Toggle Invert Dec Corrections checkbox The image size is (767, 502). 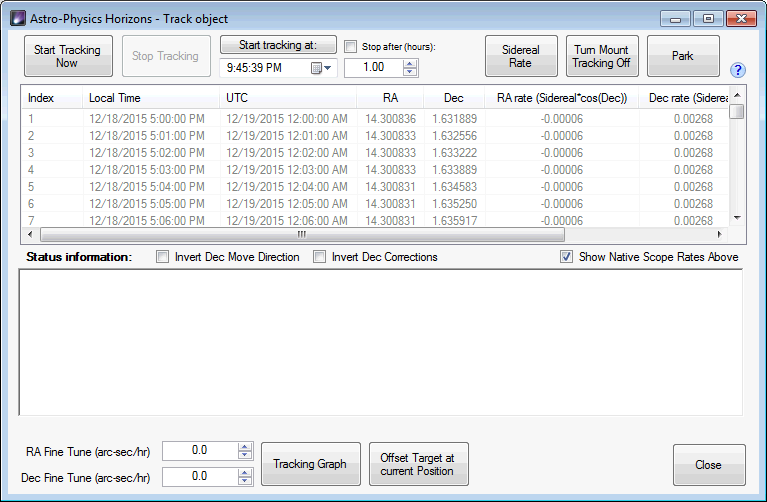[x=319, y=256]
